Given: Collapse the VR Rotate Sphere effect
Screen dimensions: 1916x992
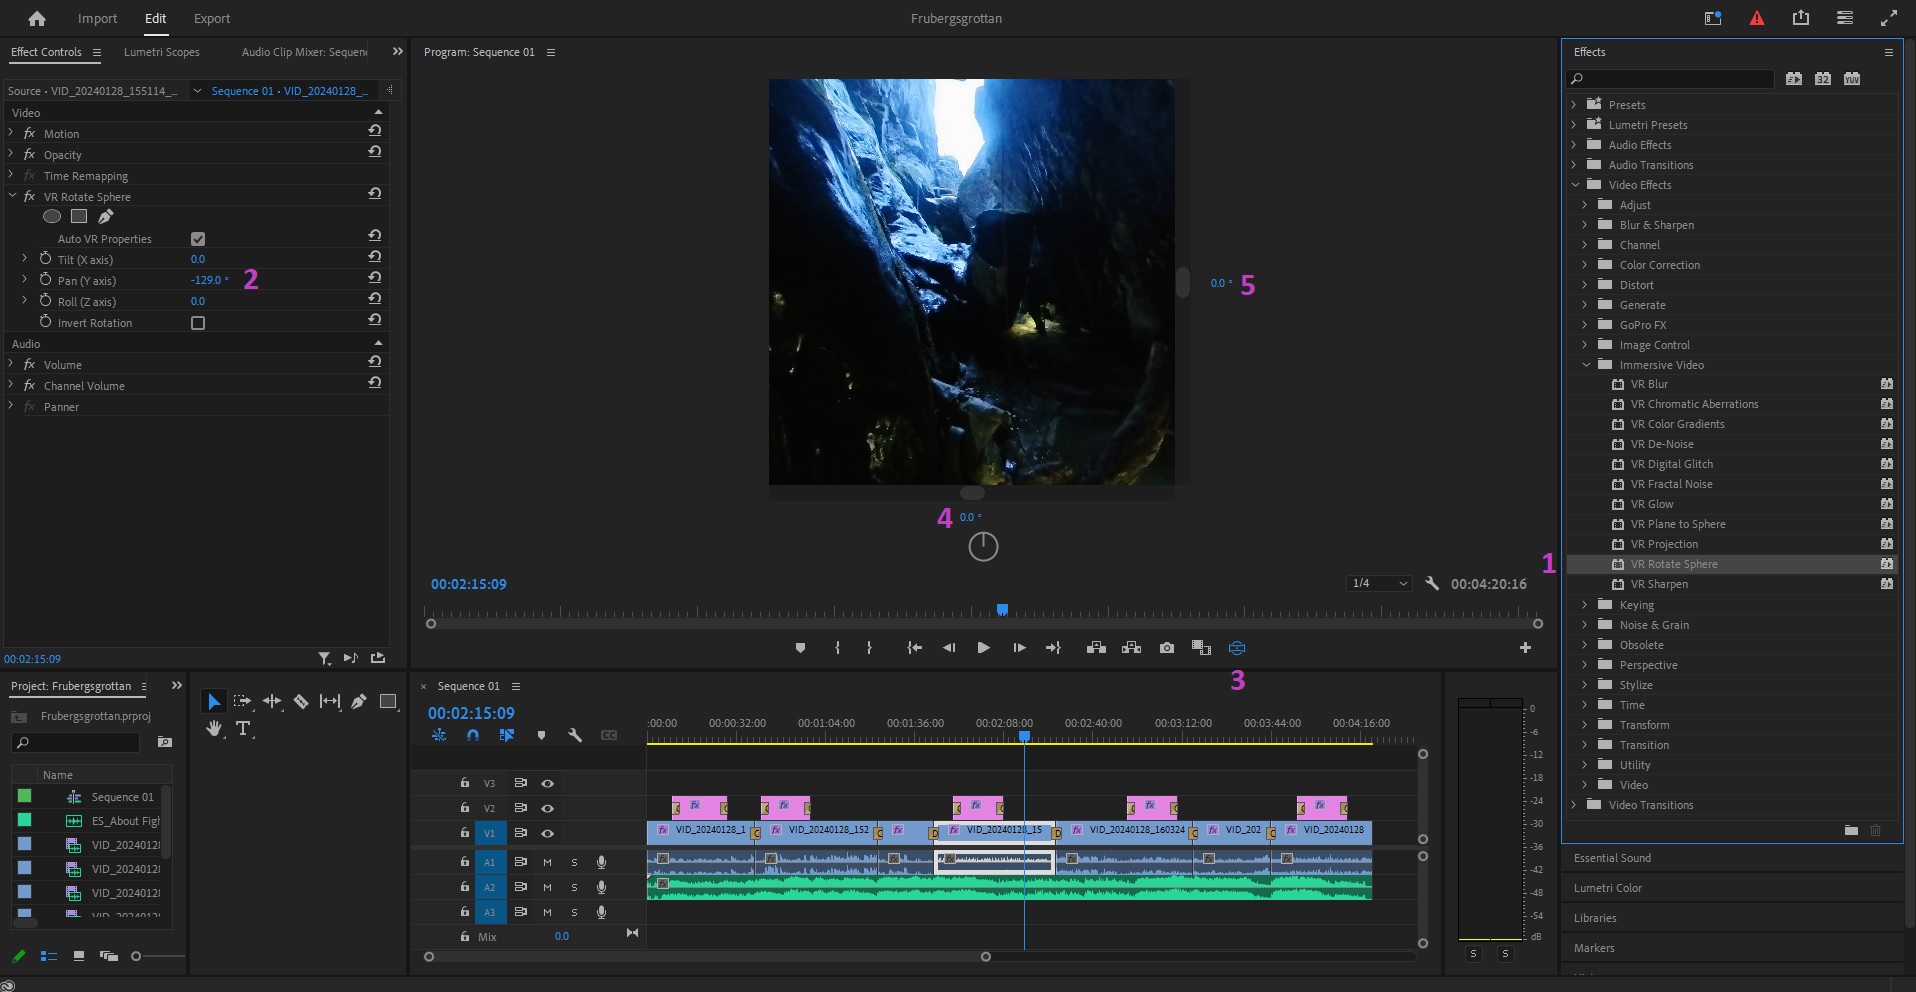Looking at the screenshot, I should tap(11, 196).
